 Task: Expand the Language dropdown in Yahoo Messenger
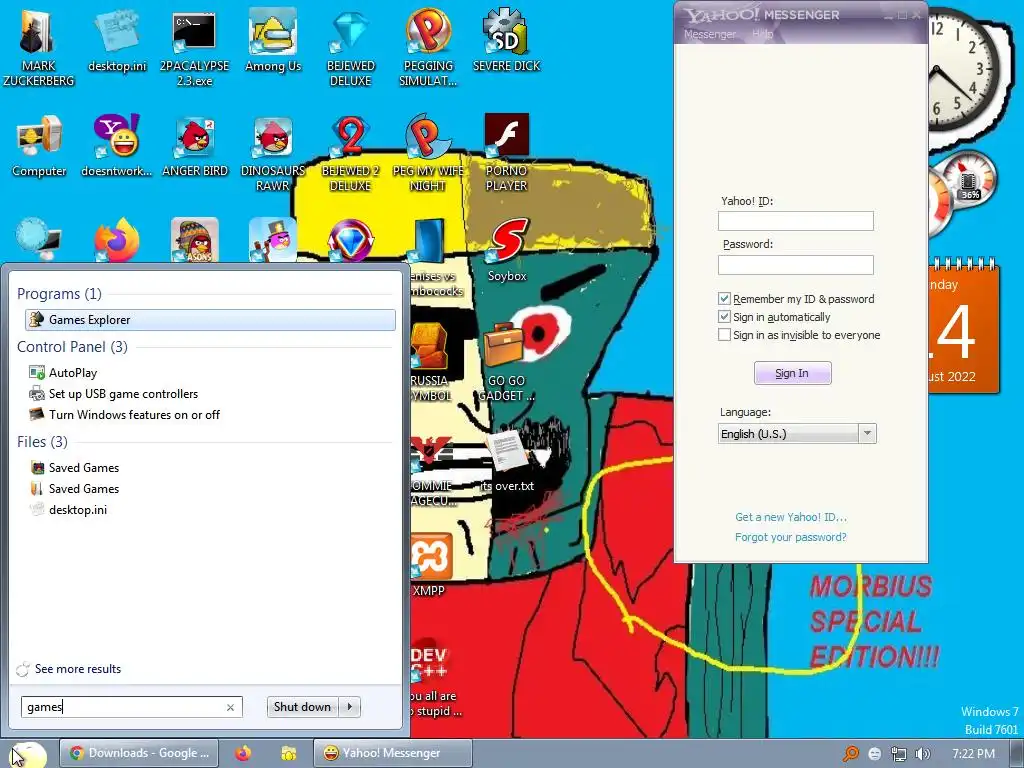867,434
